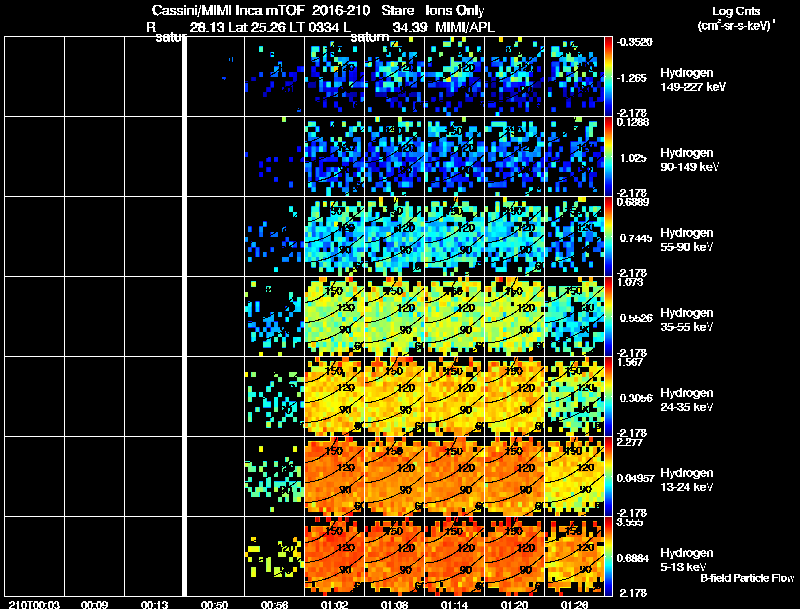Click the '00:50' time label
Screen dimensions: 800x609
coord(214,604)
